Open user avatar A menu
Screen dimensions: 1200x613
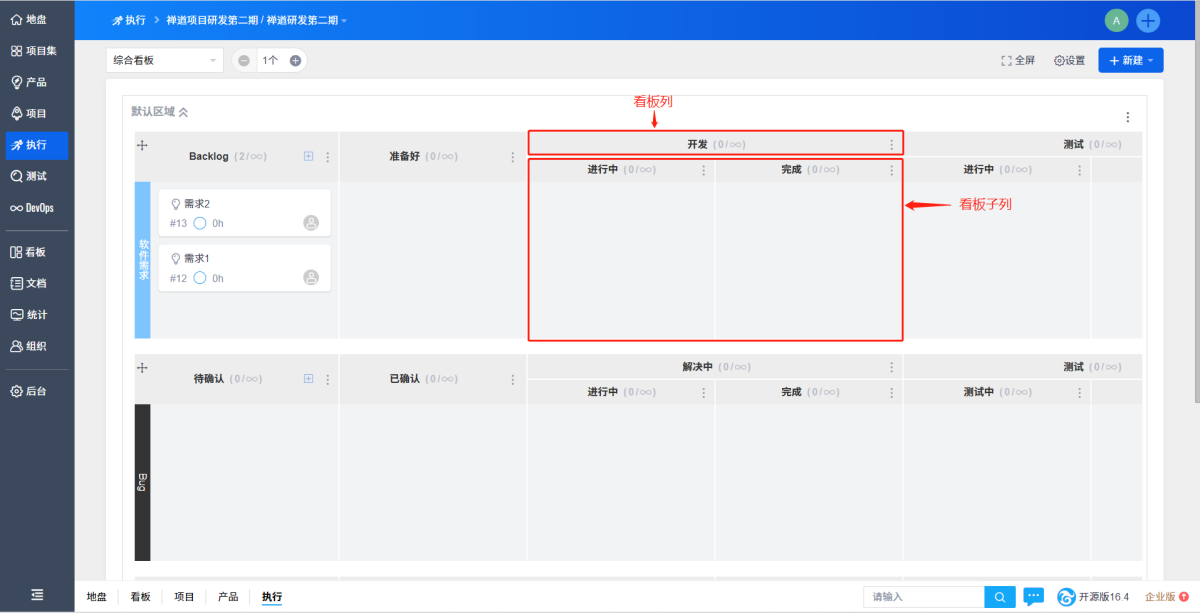point(1116,20)
